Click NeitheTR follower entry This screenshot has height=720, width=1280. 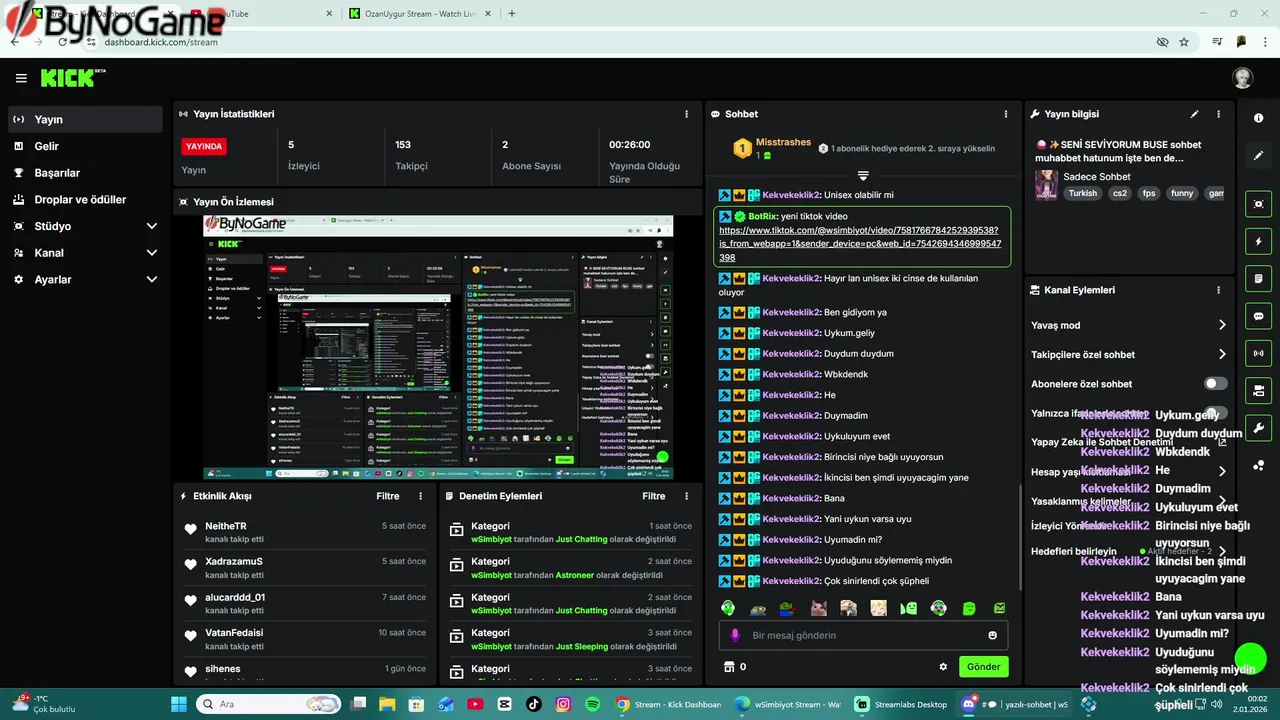click(x=305, y=532)
